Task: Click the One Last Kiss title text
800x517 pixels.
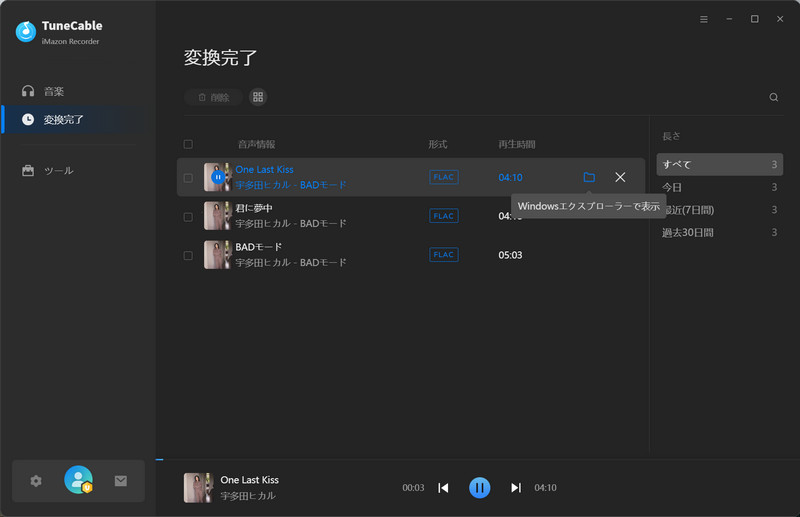Action: pos(264,169)
